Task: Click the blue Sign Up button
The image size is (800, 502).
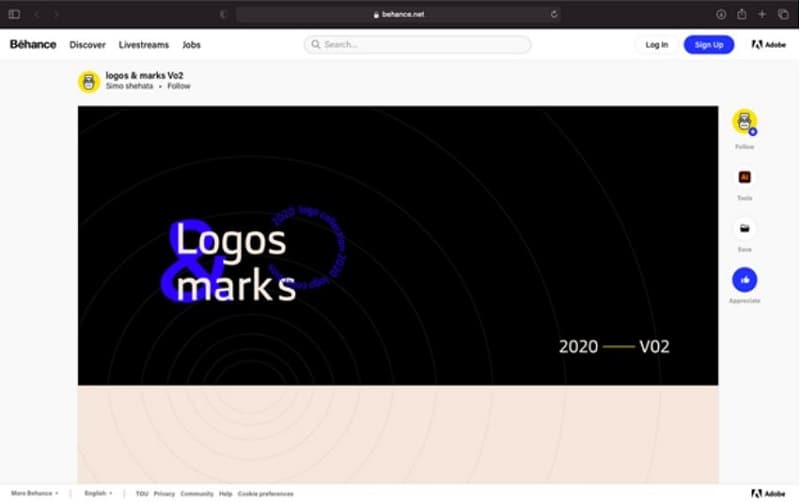Action: tap(709, 45)
